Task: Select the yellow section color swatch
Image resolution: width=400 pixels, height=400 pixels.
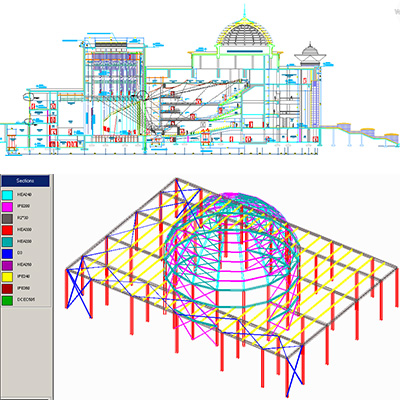Action: (7, 276)
